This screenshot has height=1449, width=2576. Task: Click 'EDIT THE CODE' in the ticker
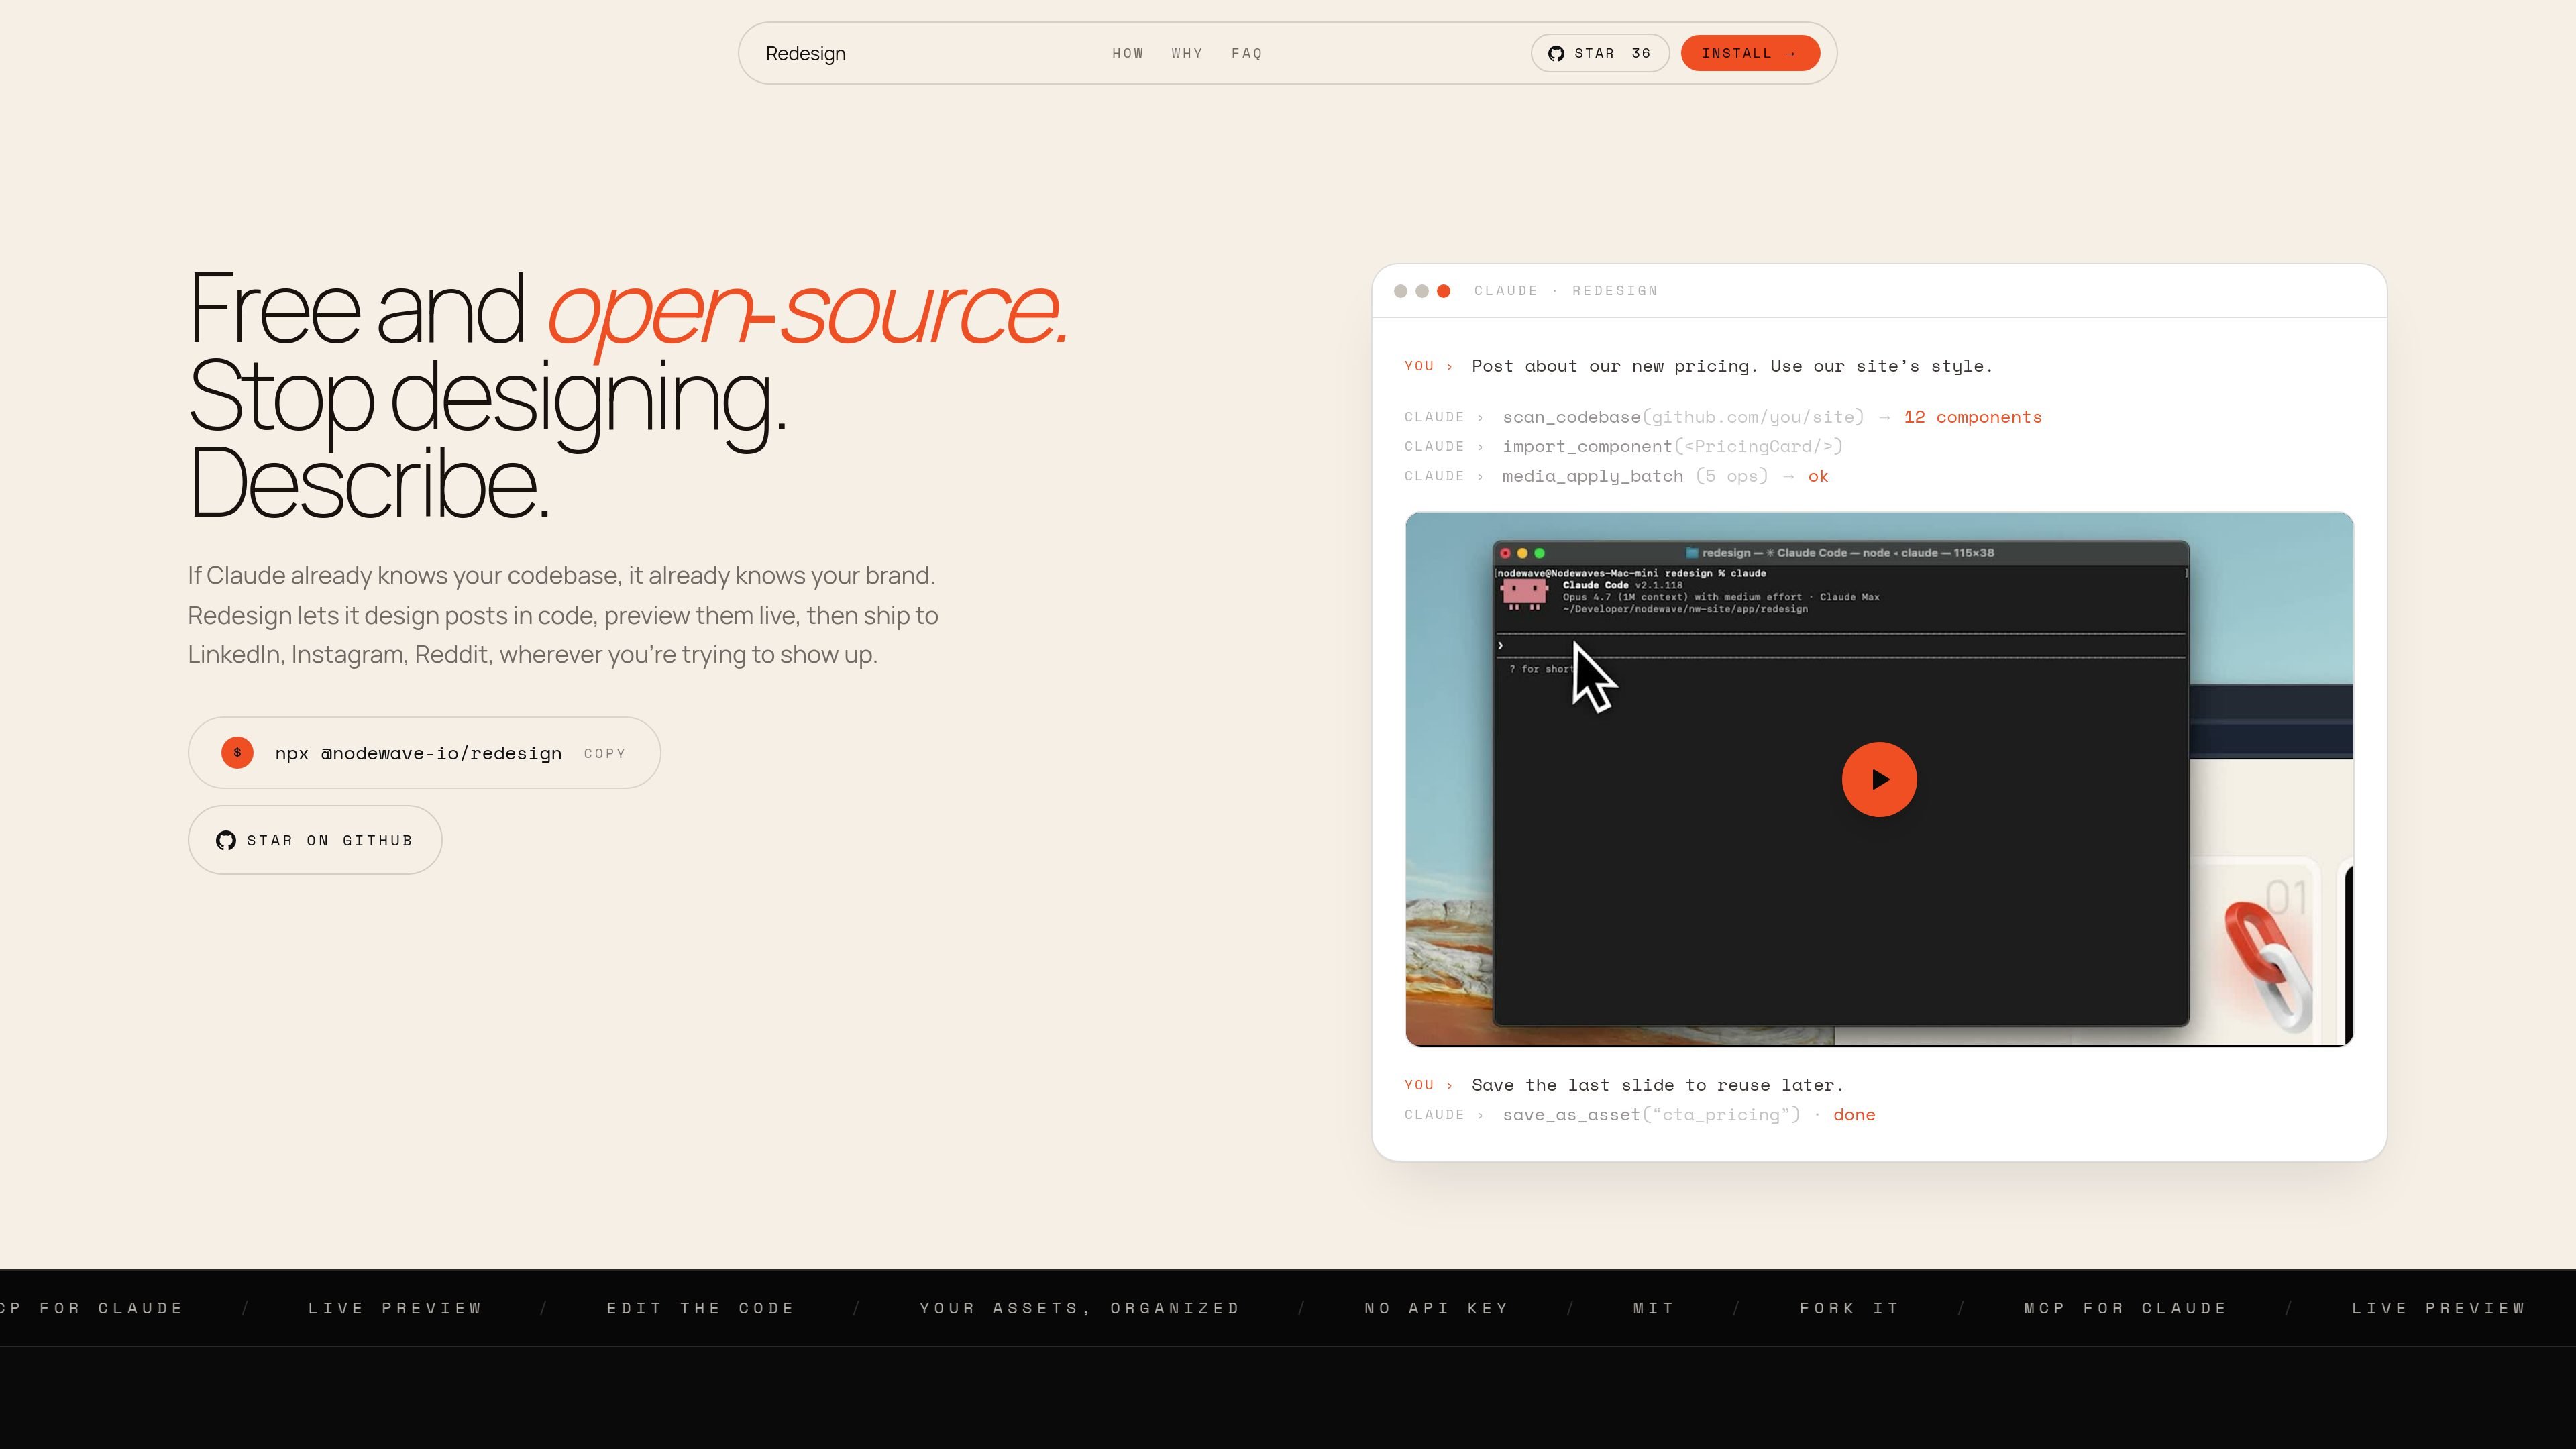[700, 1308]
